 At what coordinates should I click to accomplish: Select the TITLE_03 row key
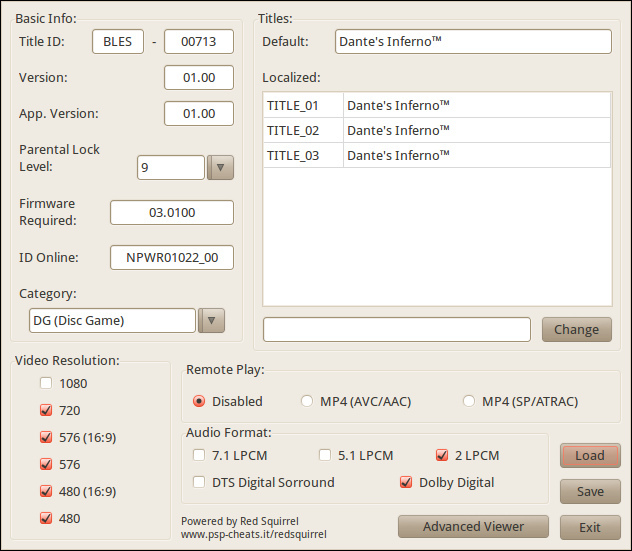point(303,156)
